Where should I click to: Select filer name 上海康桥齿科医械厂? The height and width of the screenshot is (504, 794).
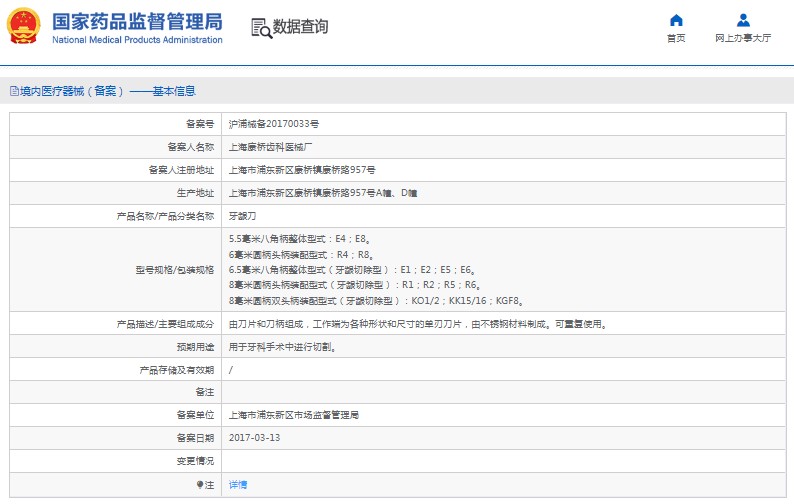270,147
